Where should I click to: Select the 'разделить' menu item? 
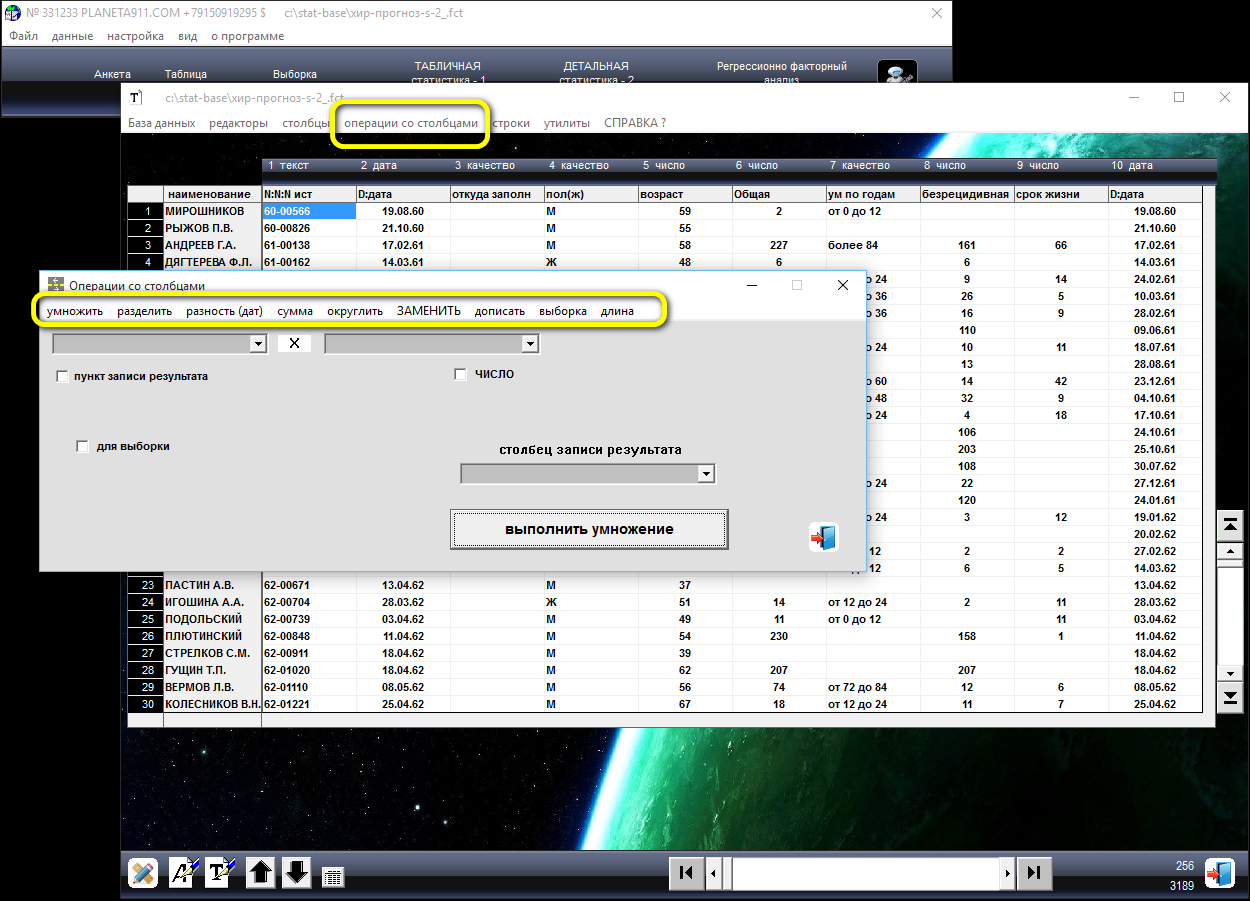pos(144,311)
